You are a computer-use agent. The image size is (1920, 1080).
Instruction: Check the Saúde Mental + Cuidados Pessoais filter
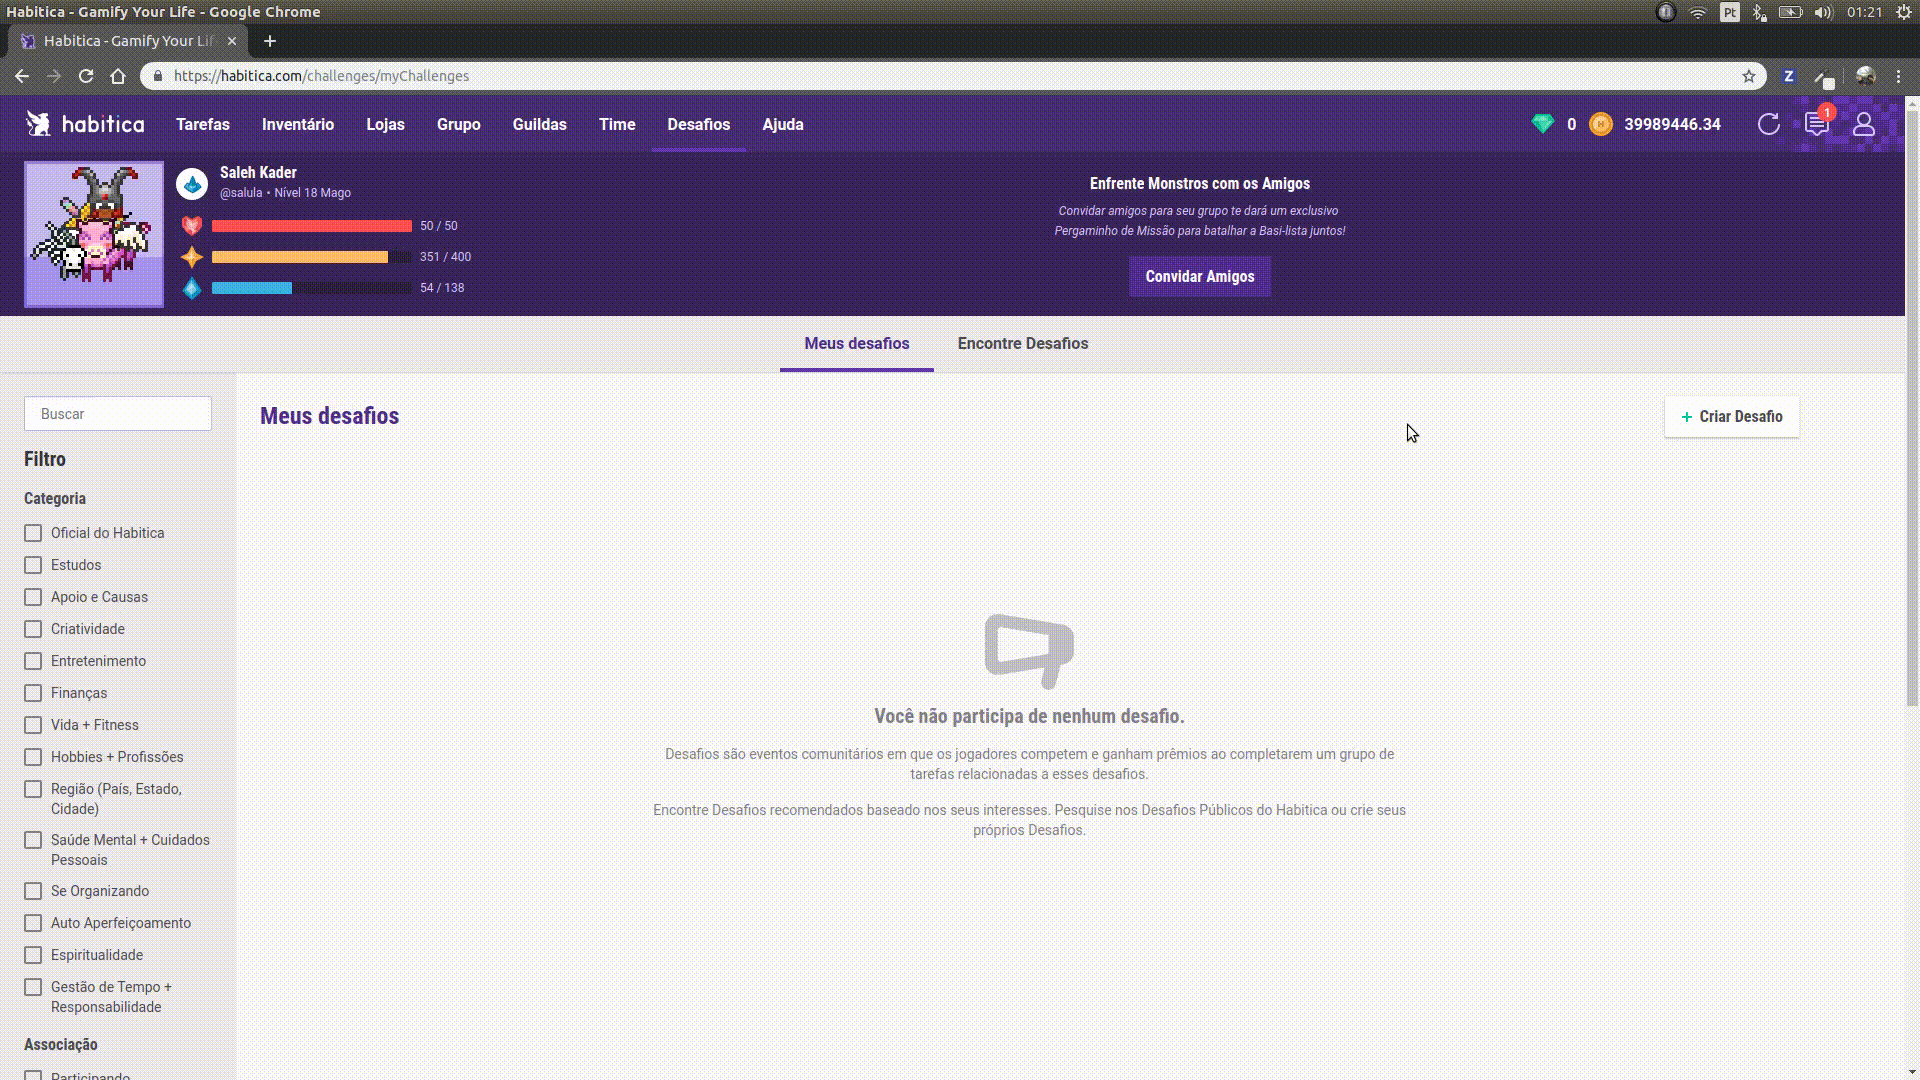tap(33, 840)
